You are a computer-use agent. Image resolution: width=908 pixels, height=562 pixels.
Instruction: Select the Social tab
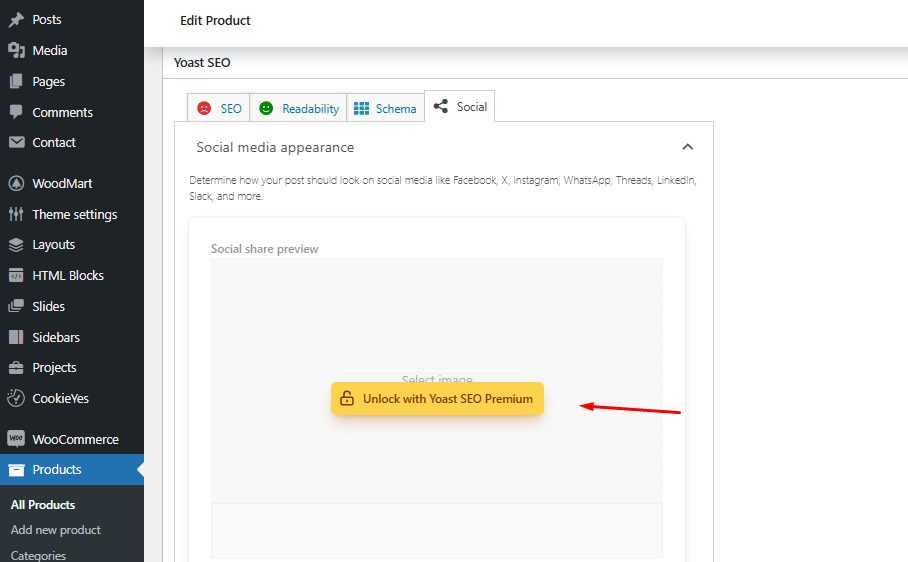click(460, 106)
